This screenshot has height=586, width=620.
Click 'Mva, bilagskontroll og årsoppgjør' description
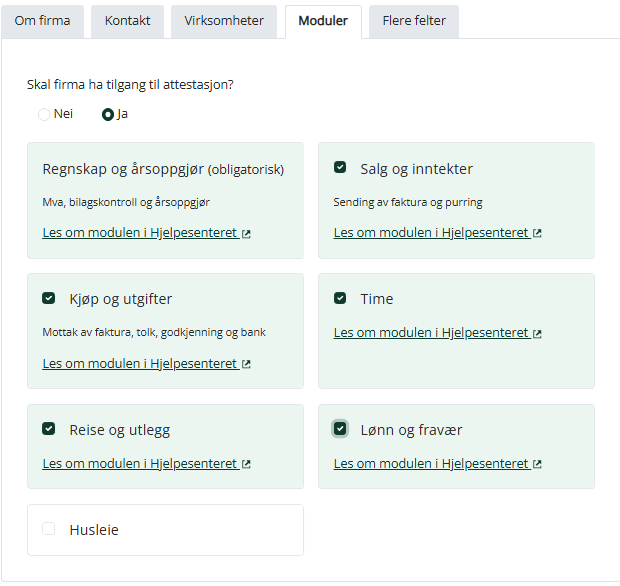click(x=126, y=202)
